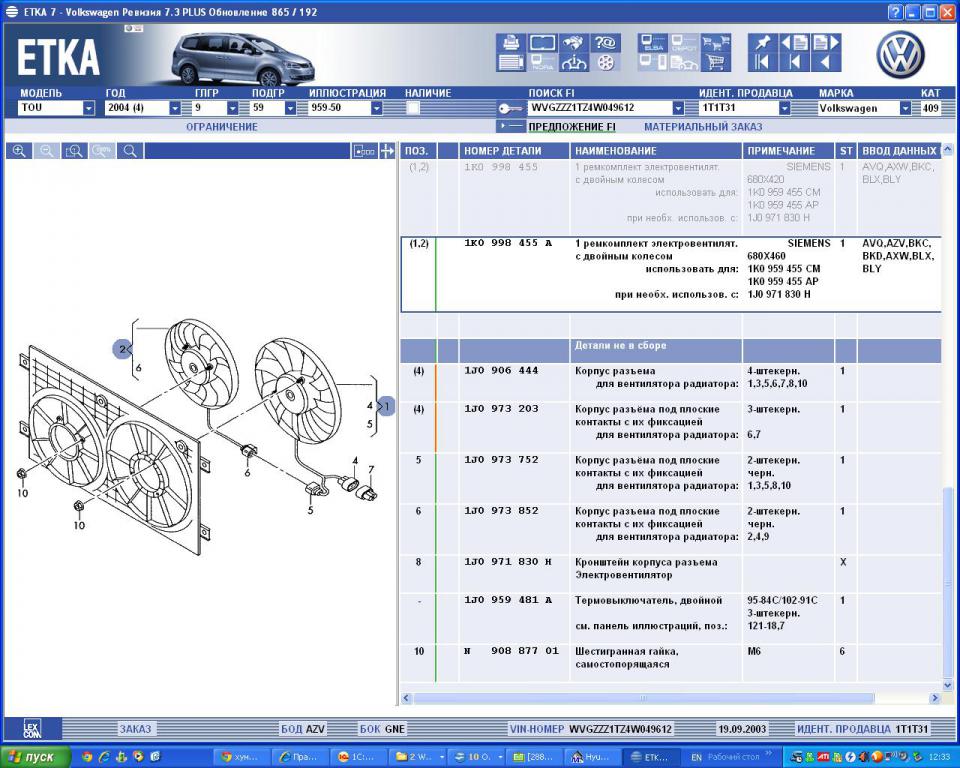960x768 pixels.
Task: Click the НАИМЕНОВАНИЕ column header
Action: (x=656, y=151)
